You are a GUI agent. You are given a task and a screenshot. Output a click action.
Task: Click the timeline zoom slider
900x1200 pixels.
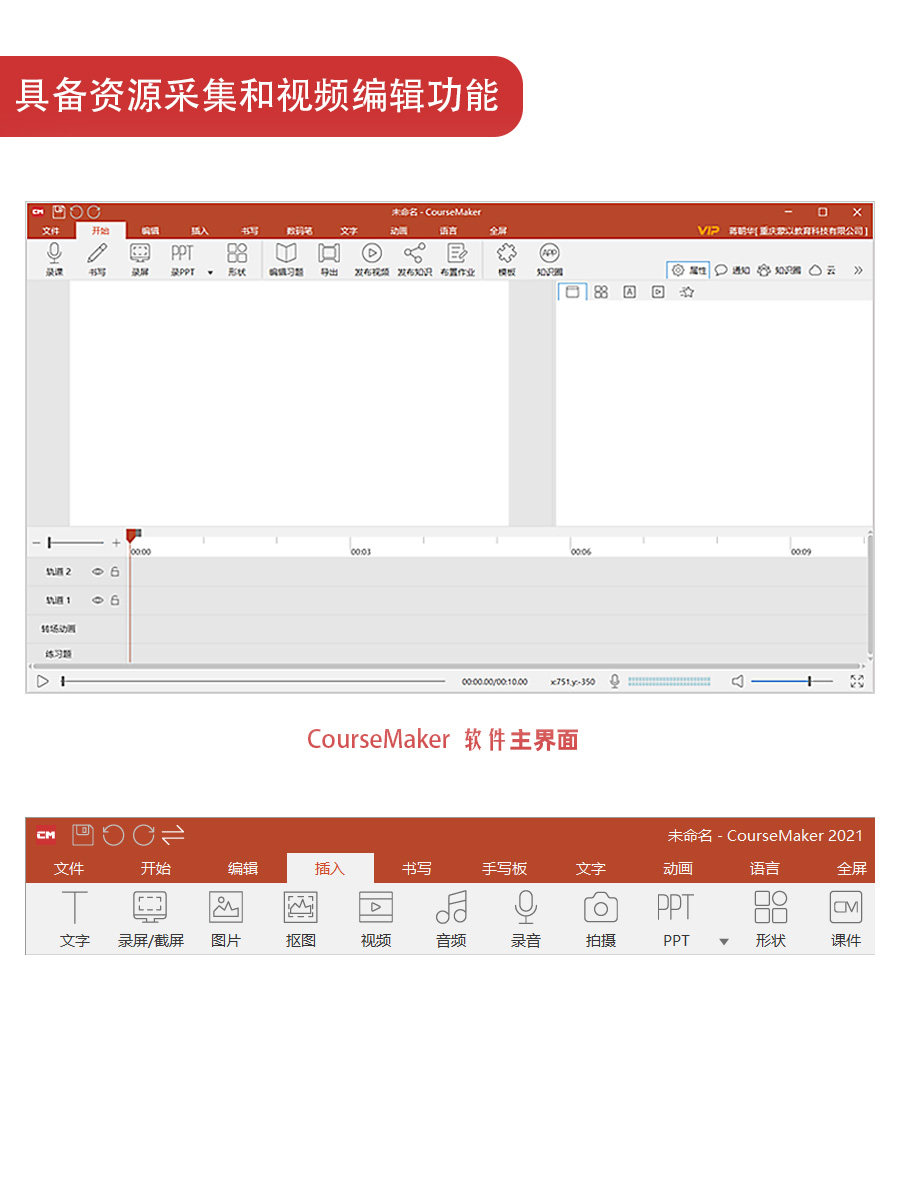click(76, 542)
